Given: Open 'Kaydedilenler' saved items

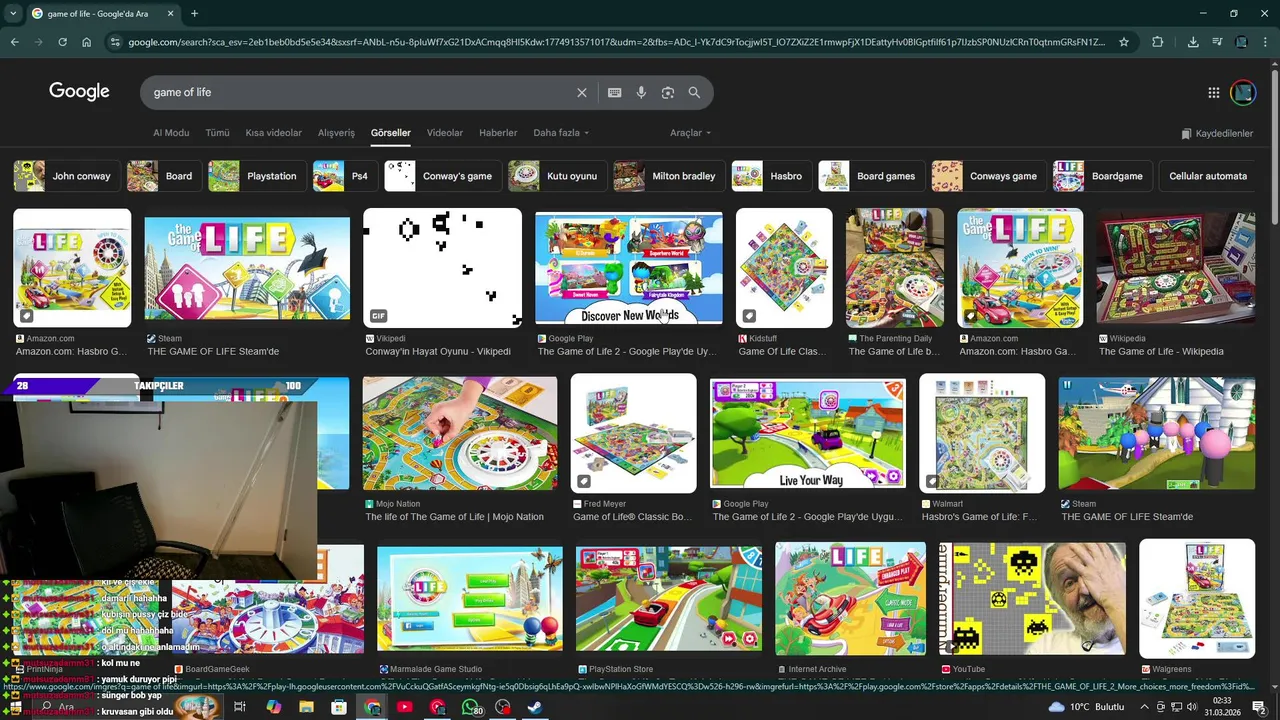Looking at the screenshot, I should tap(1217, 134).
